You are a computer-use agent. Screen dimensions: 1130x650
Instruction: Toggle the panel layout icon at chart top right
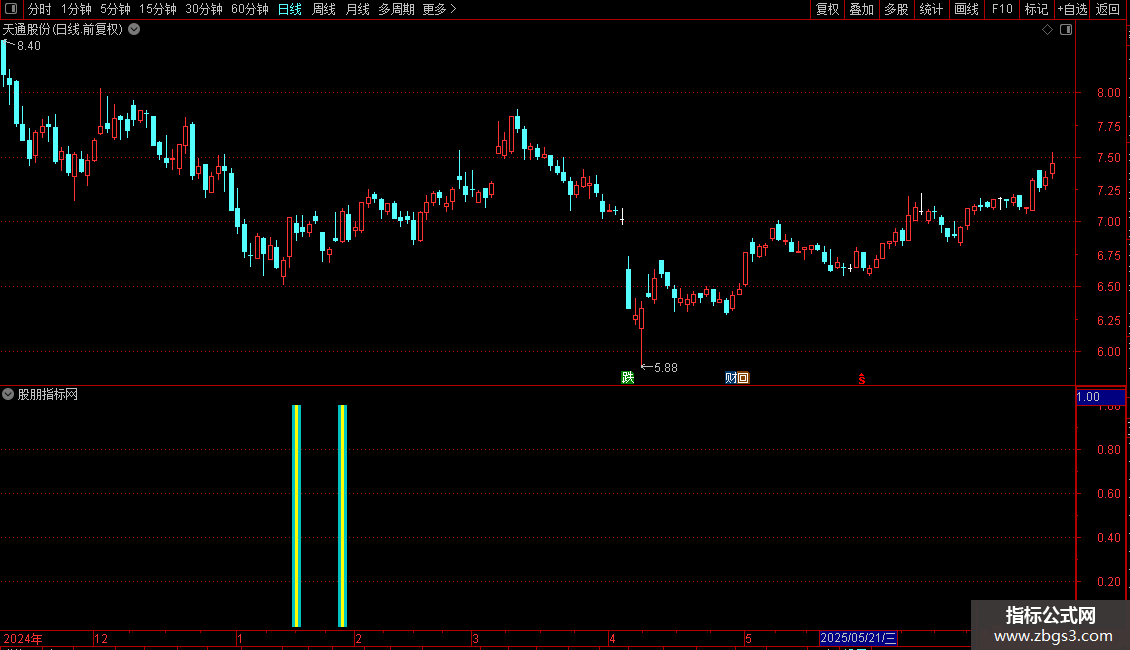[1066, 30]
